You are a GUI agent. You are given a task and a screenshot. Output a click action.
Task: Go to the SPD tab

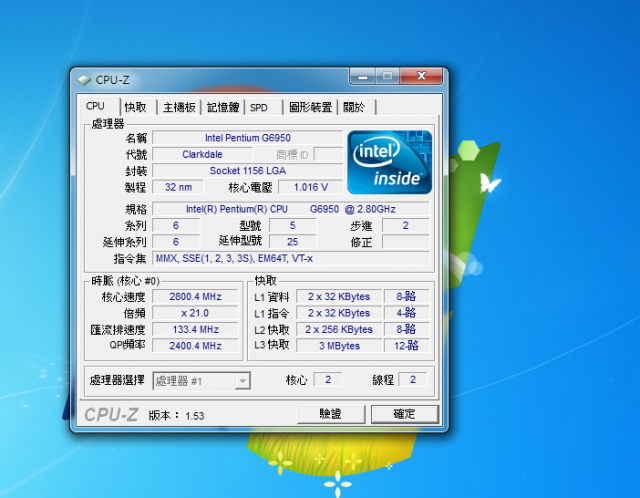pos(259,107)
